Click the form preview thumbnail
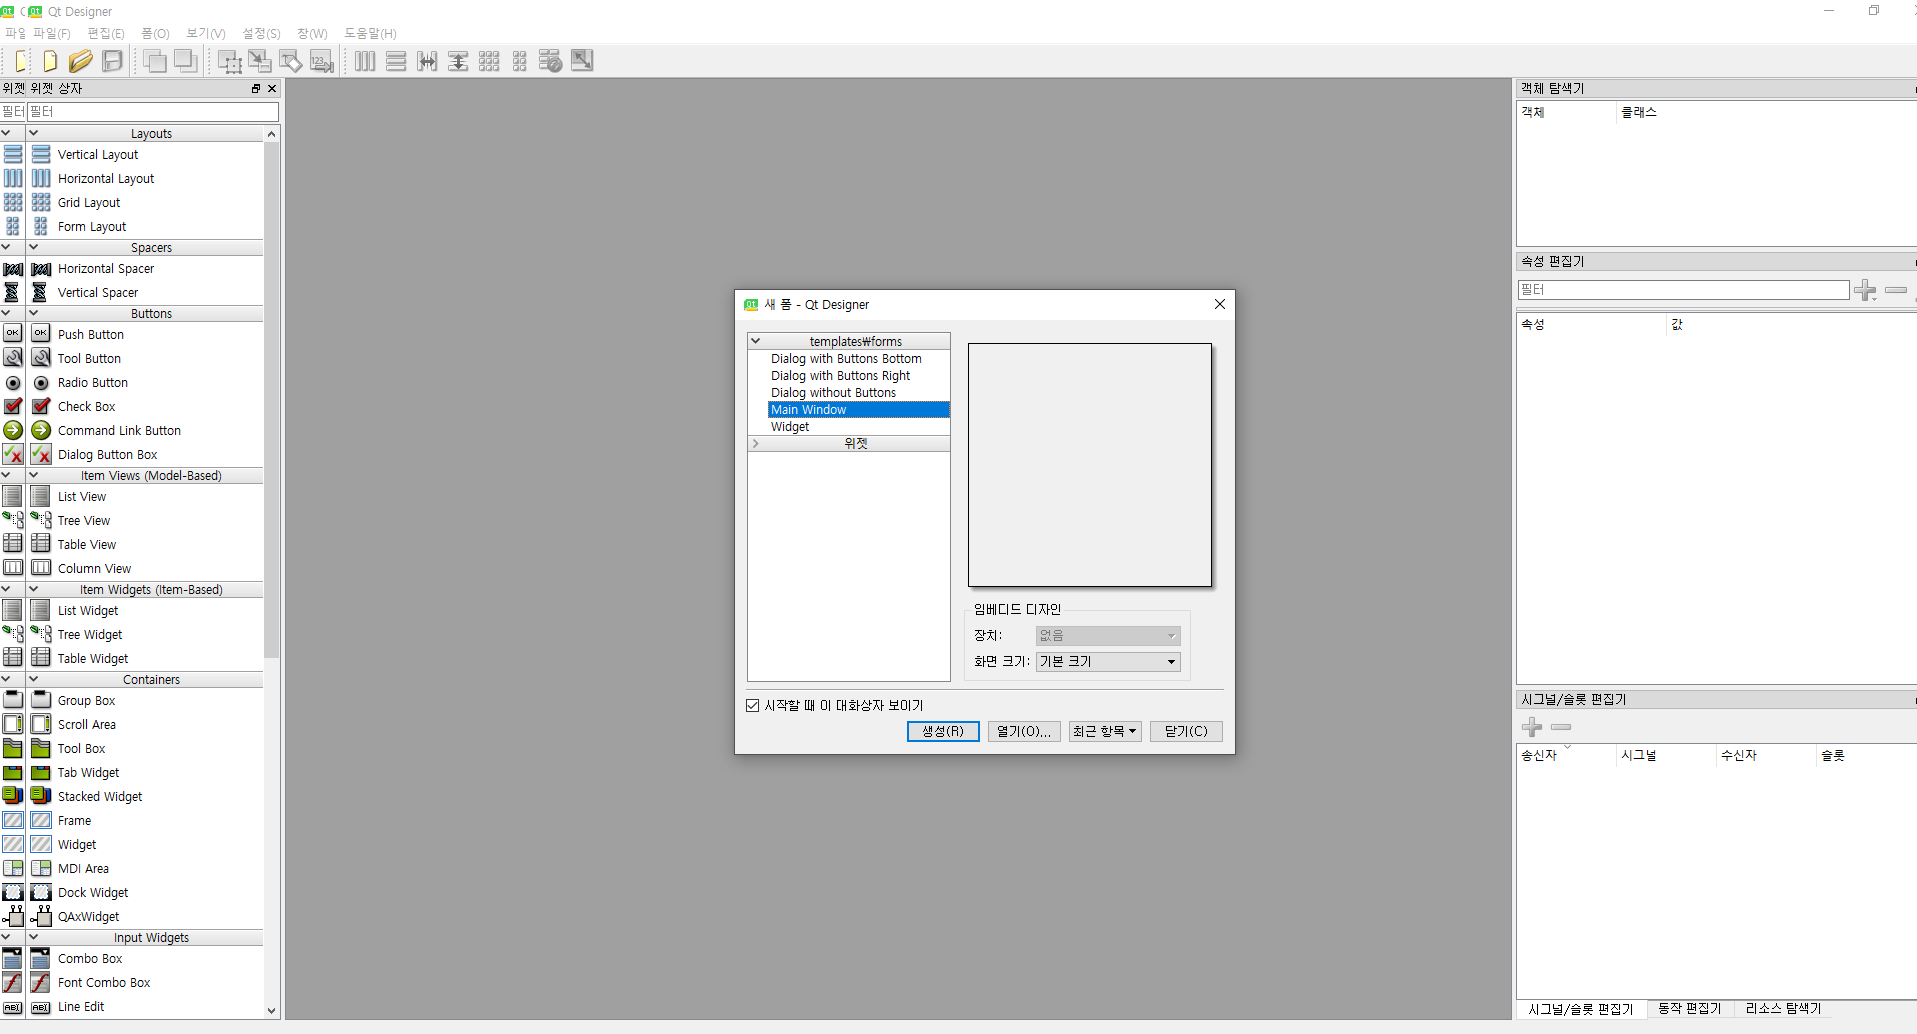 pyautogui.click(x=1090, y=465)
